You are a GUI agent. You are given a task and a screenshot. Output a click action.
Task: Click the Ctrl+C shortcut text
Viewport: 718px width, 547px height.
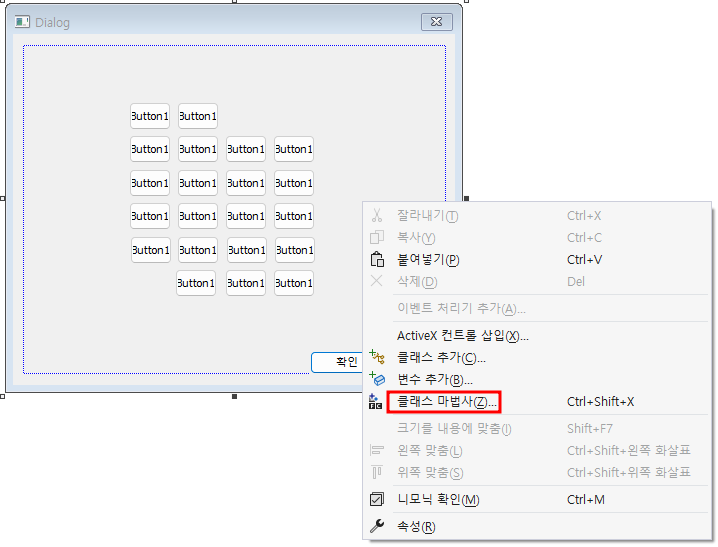tap(584, 238)
